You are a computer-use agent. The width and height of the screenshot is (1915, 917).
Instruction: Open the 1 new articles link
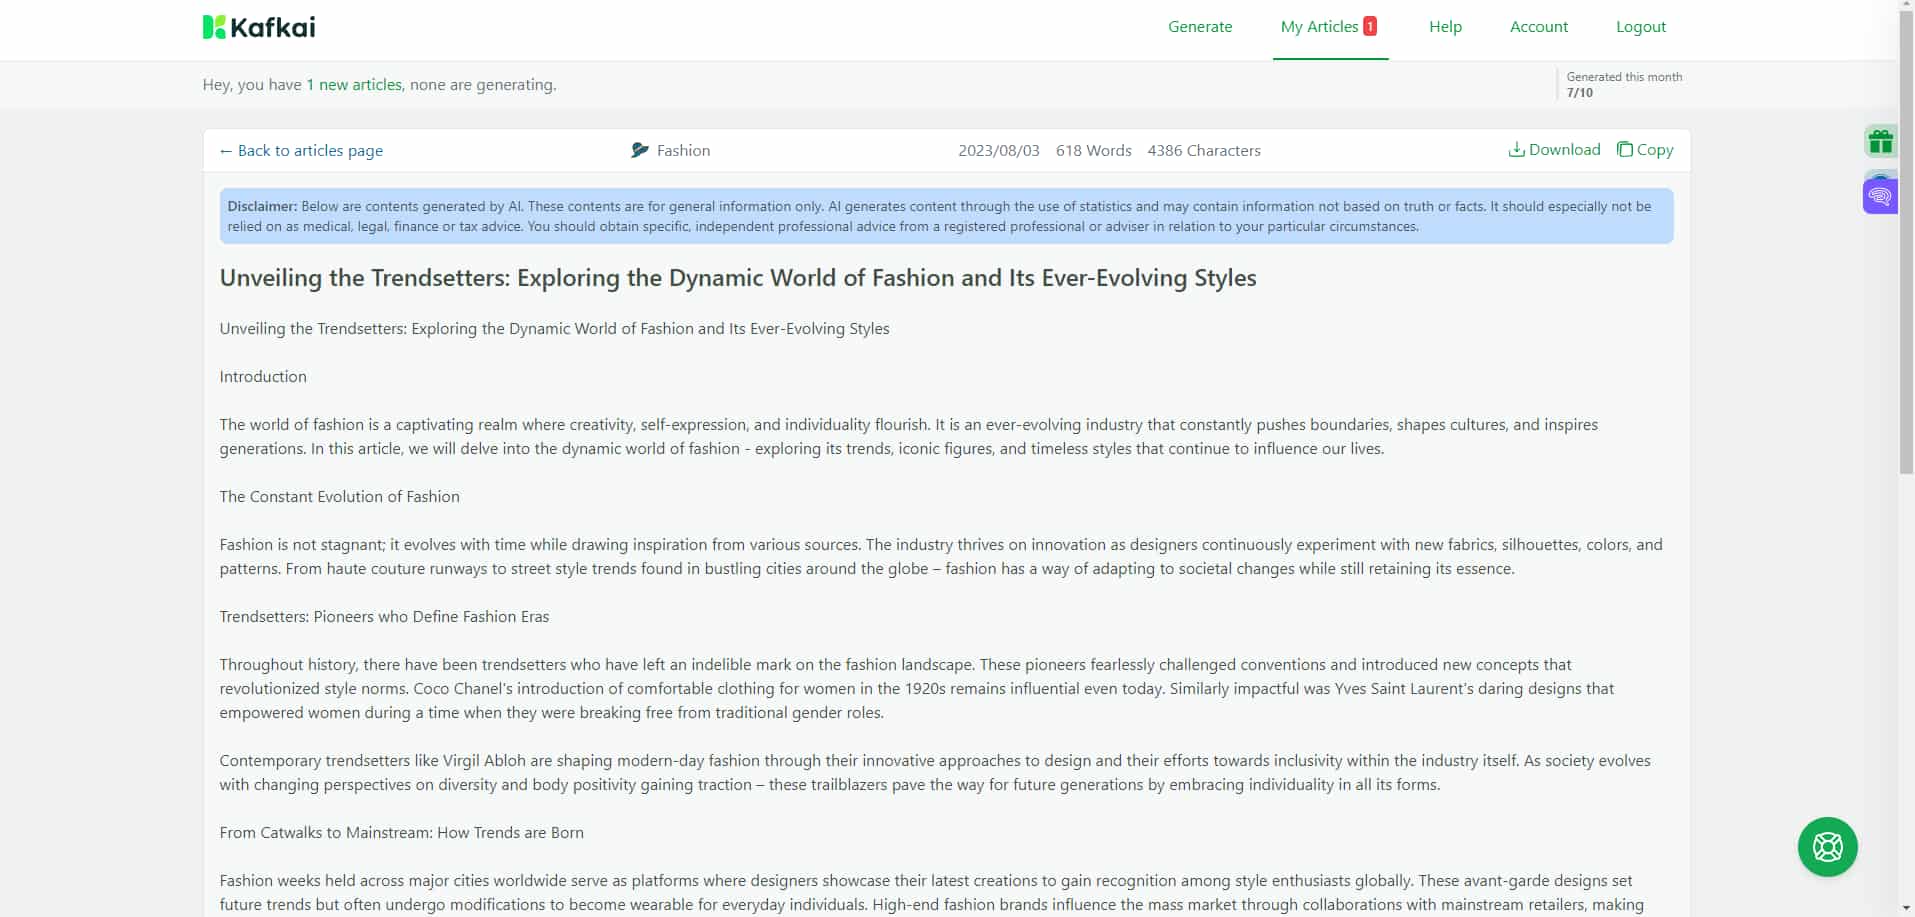click(353, 84)
